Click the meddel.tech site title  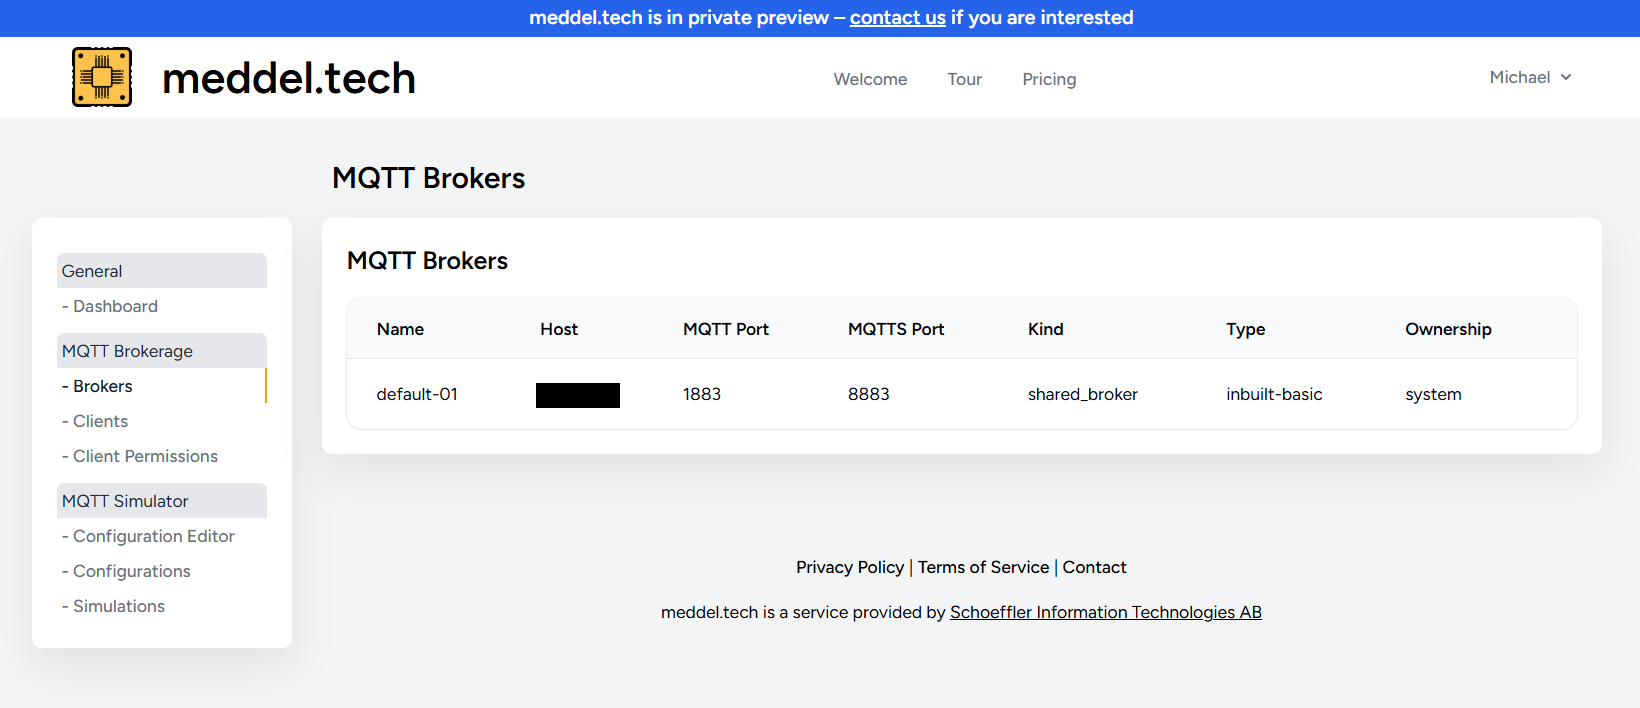289,78
